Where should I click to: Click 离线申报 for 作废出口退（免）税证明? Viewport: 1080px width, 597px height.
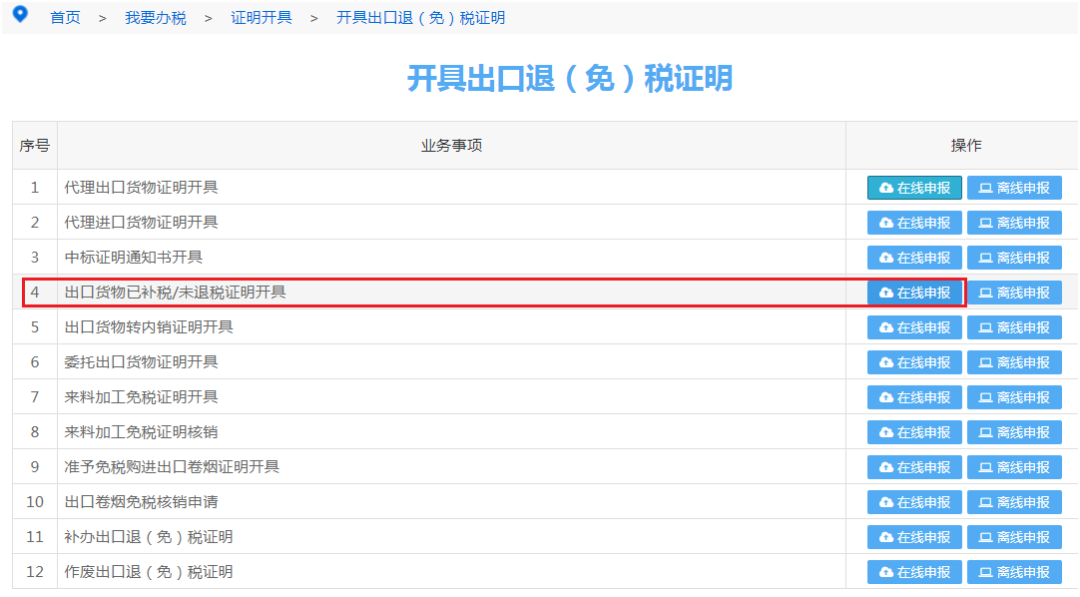1015,572
